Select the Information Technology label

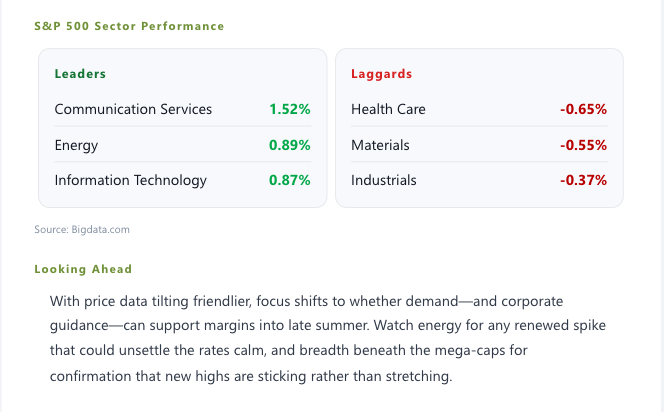(x=130, y=180)
